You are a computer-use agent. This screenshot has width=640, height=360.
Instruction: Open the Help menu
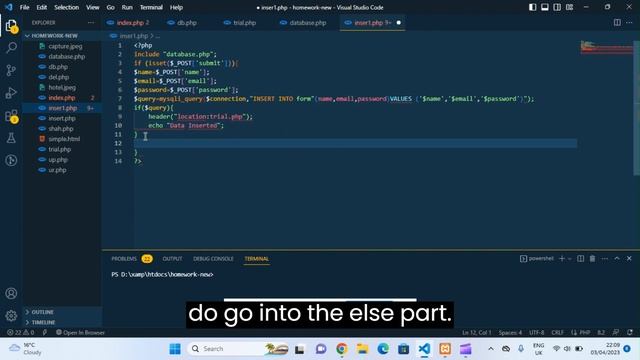(x=176, y=7)
